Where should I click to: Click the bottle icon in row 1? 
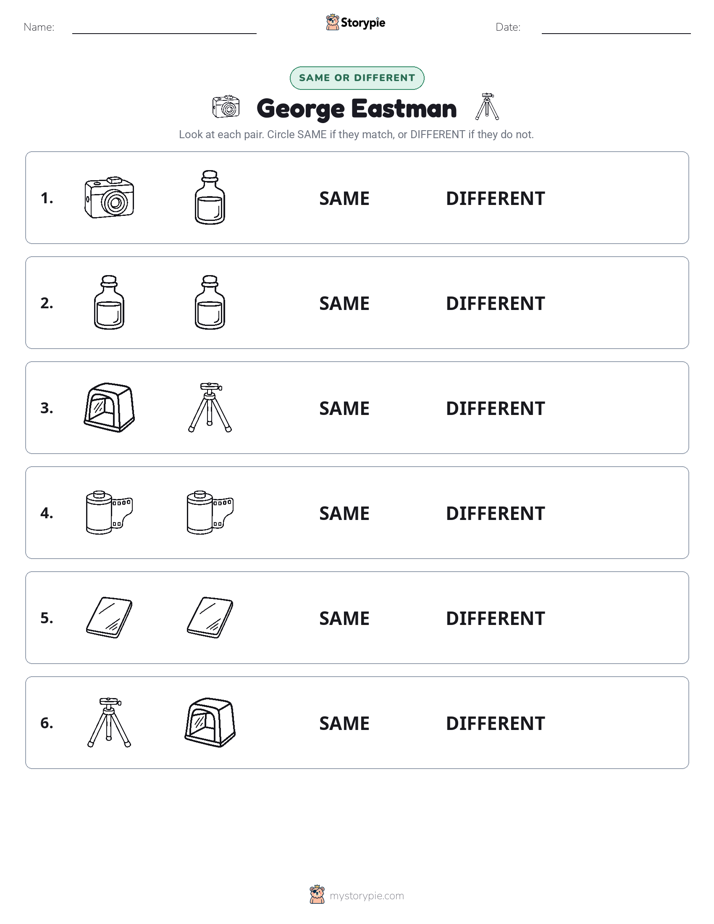point(210,197)
